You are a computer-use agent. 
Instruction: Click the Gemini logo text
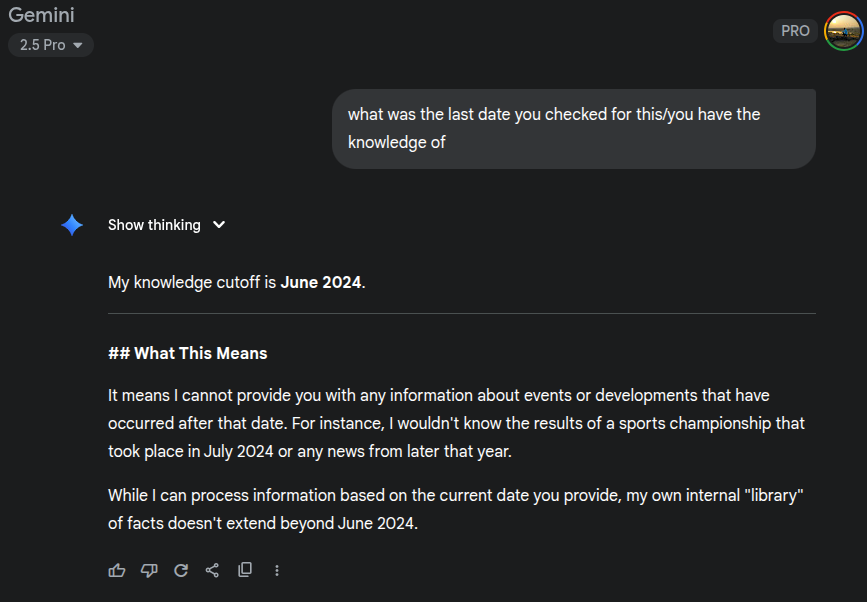[x=42, y=15]
